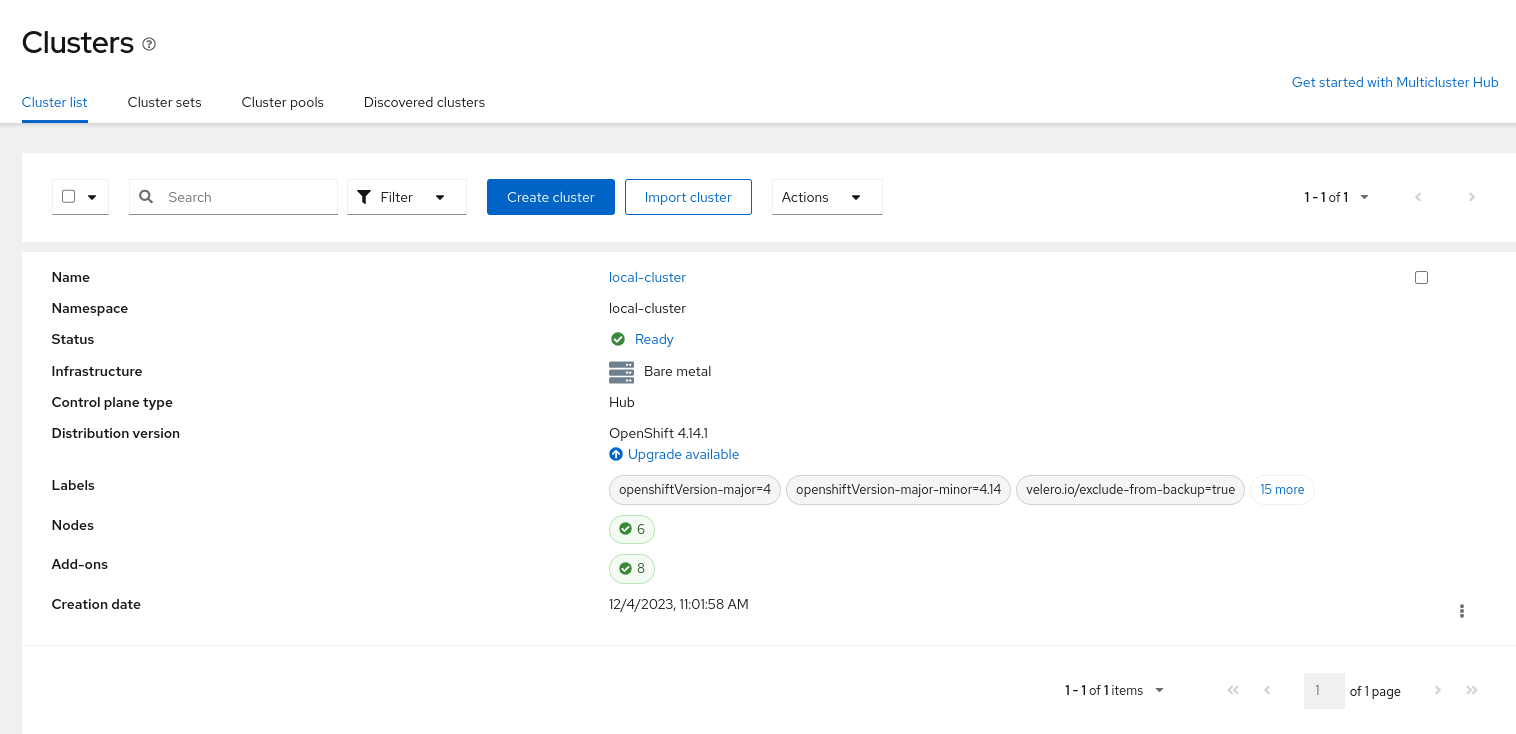Screen dimensions: 1516x734
Task: Click the 'OpenShift 4.14.1' distribution version text
Action: pos(659,433)
